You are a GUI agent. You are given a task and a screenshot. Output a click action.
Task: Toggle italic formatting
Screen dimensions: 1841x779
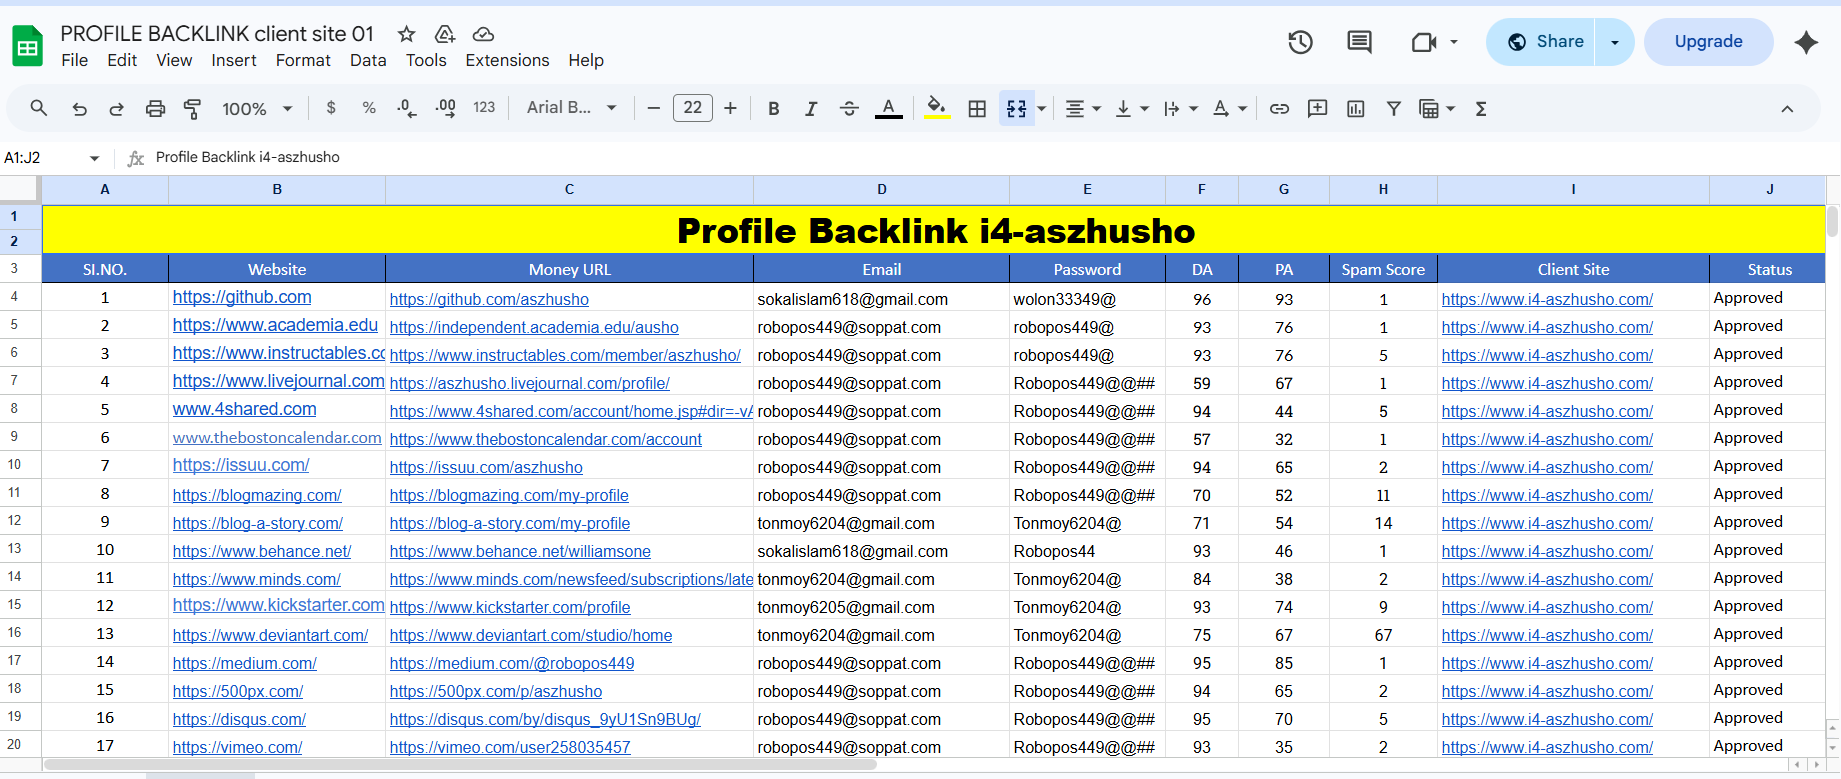811,109
